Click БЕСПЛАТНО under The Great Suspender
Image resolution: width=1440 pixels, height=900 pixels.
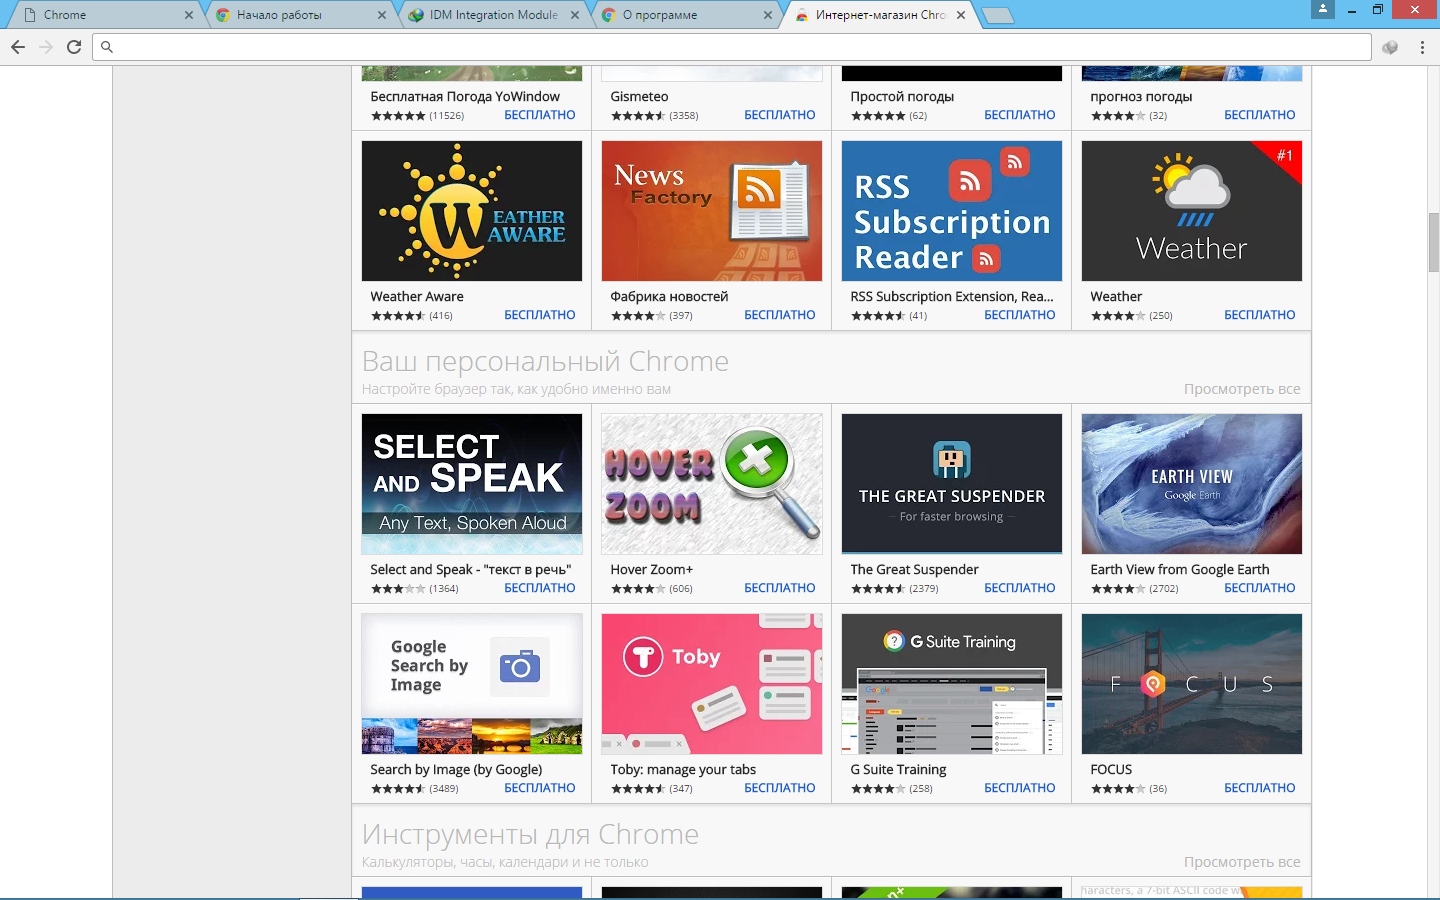[x=1020, y=588]
